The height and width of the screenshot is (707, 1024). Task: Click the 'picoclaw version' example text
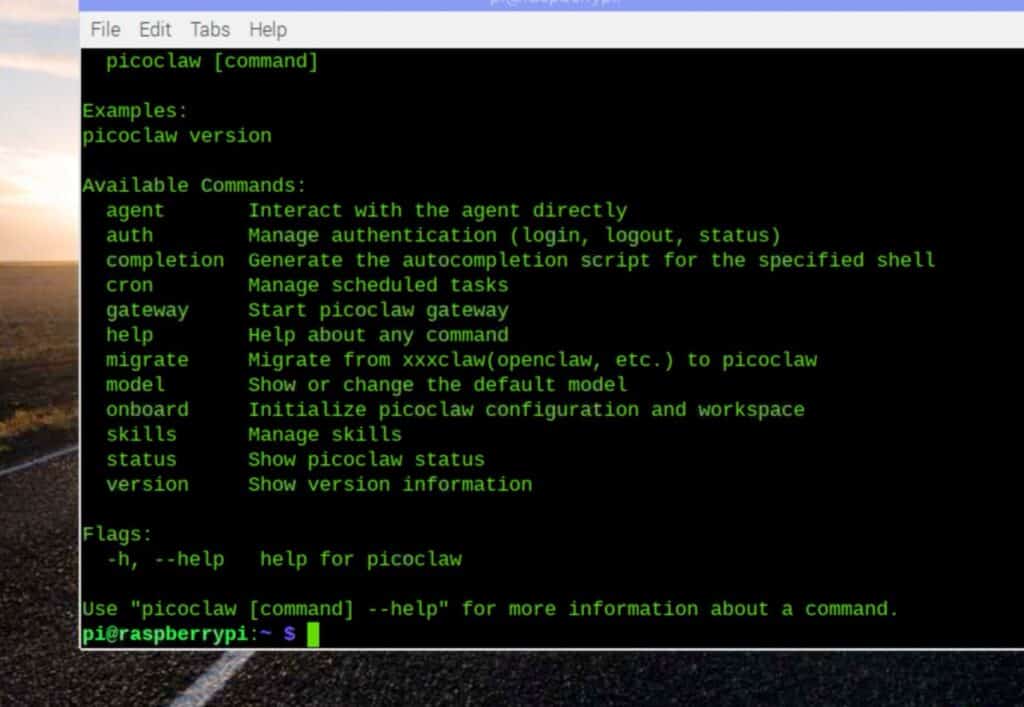pos(176,135)
